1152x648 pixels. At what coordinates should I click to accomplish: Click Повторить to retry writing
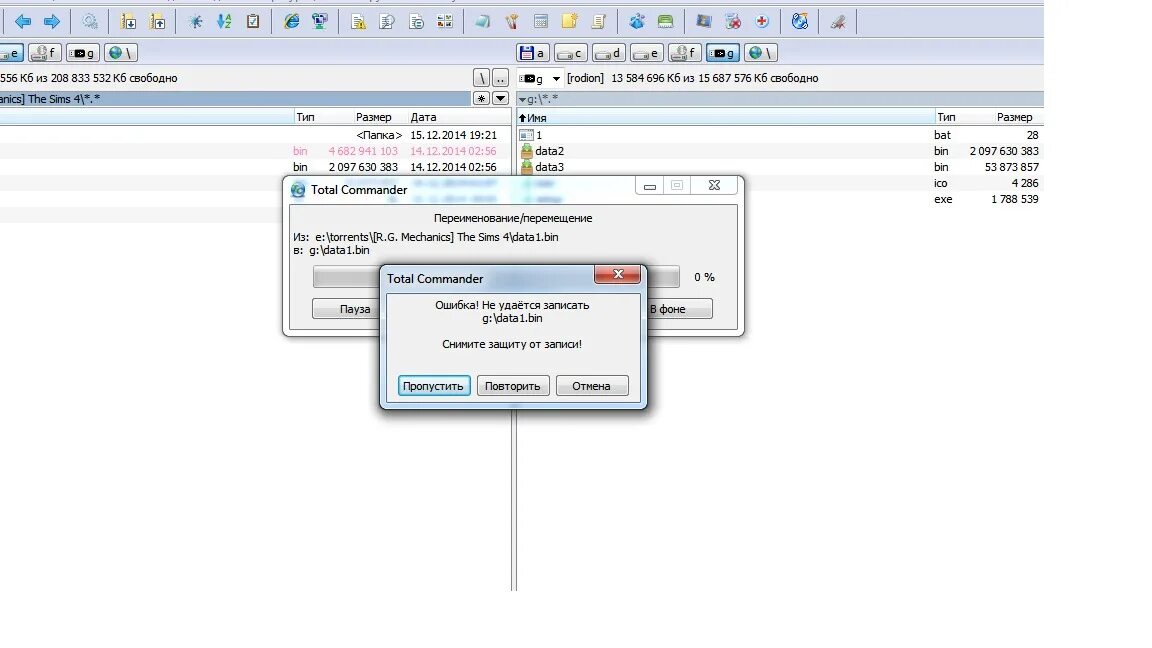coord(513,386)
